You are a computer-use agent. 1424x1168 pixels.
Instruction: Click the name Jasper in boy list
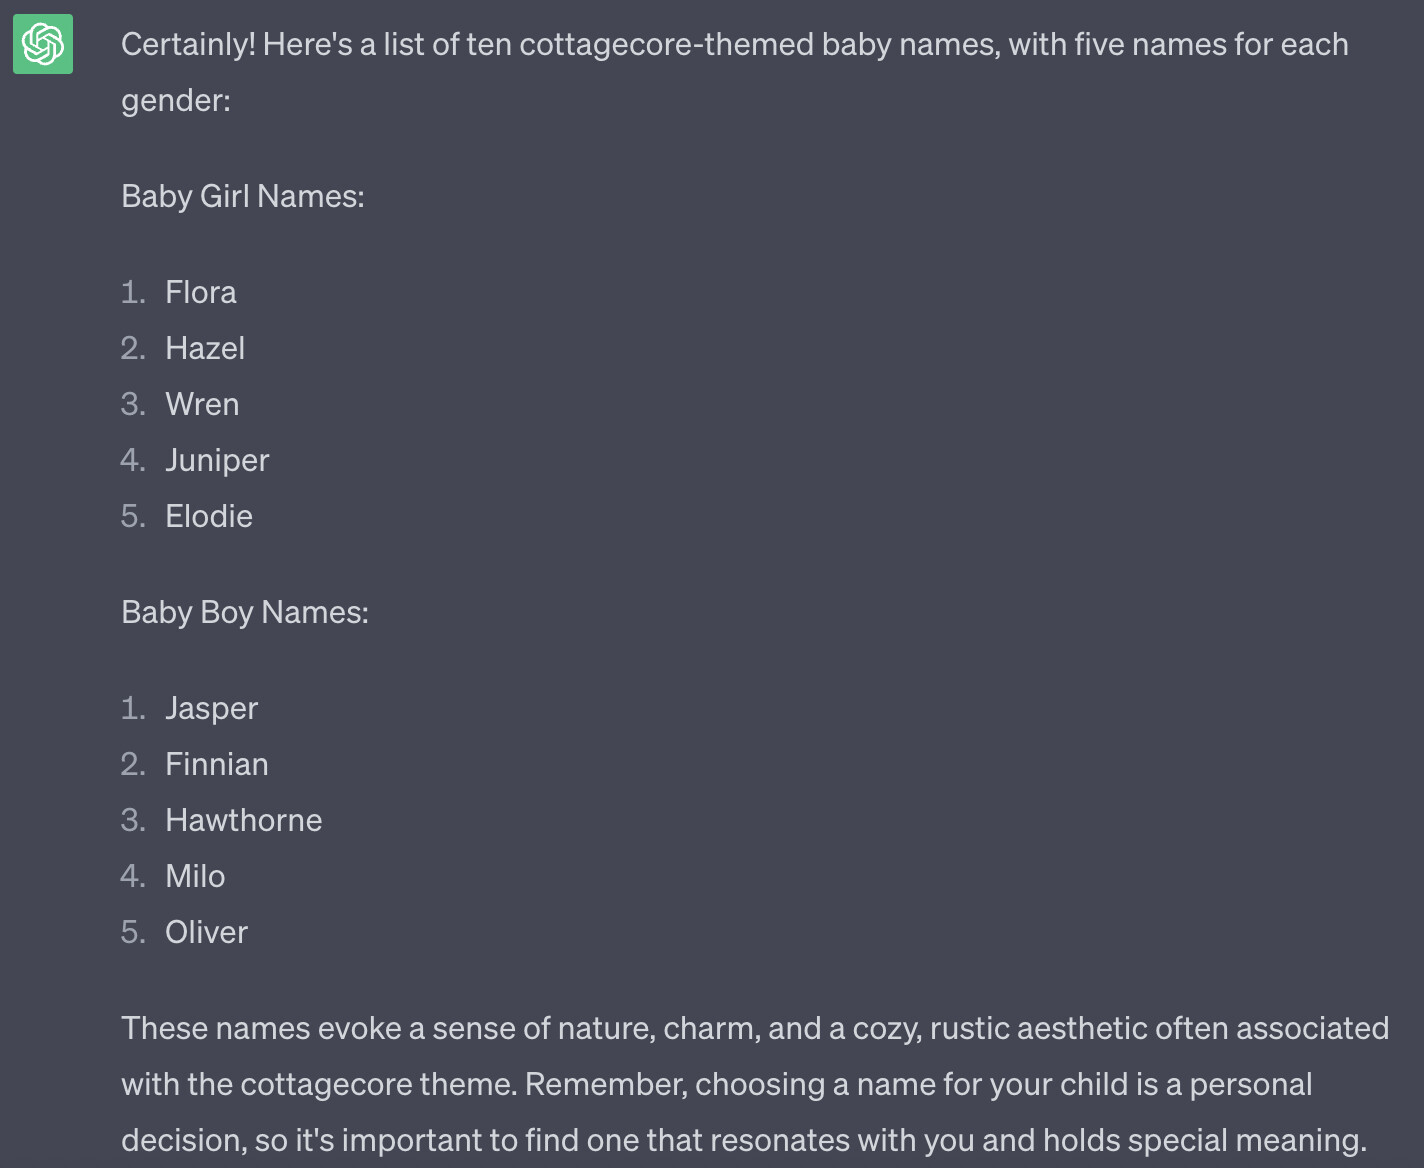pyautogui.click(x=212, y=708)
